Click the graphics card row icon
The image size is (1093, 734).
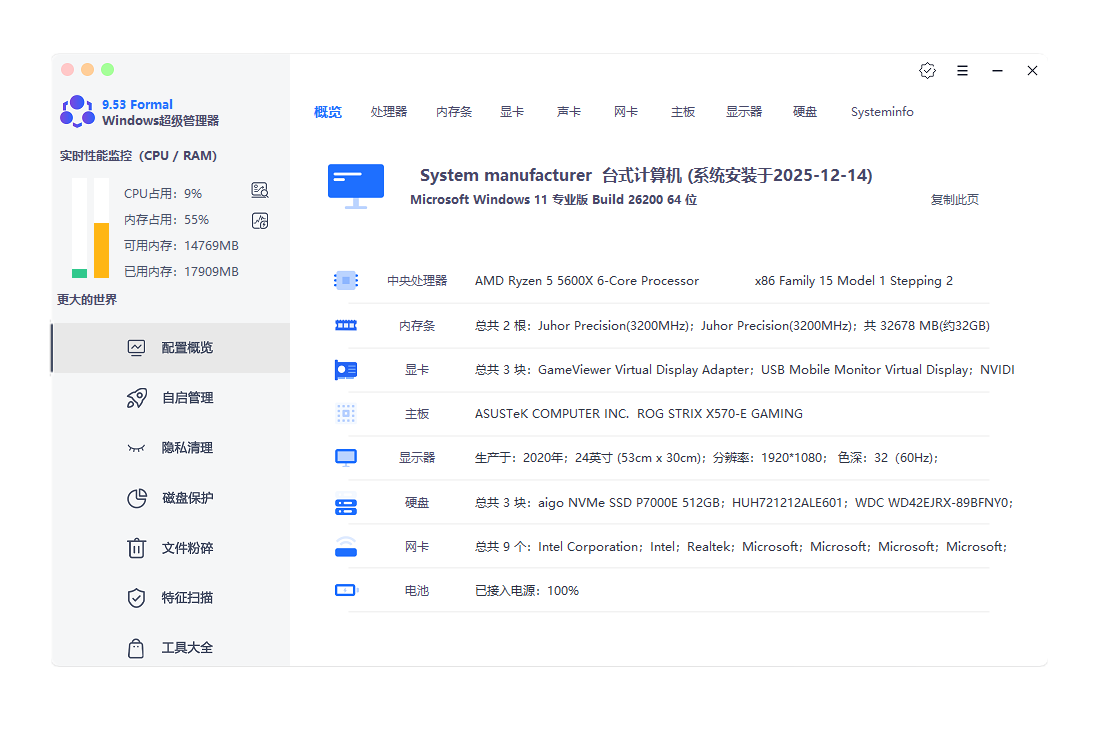346,370
